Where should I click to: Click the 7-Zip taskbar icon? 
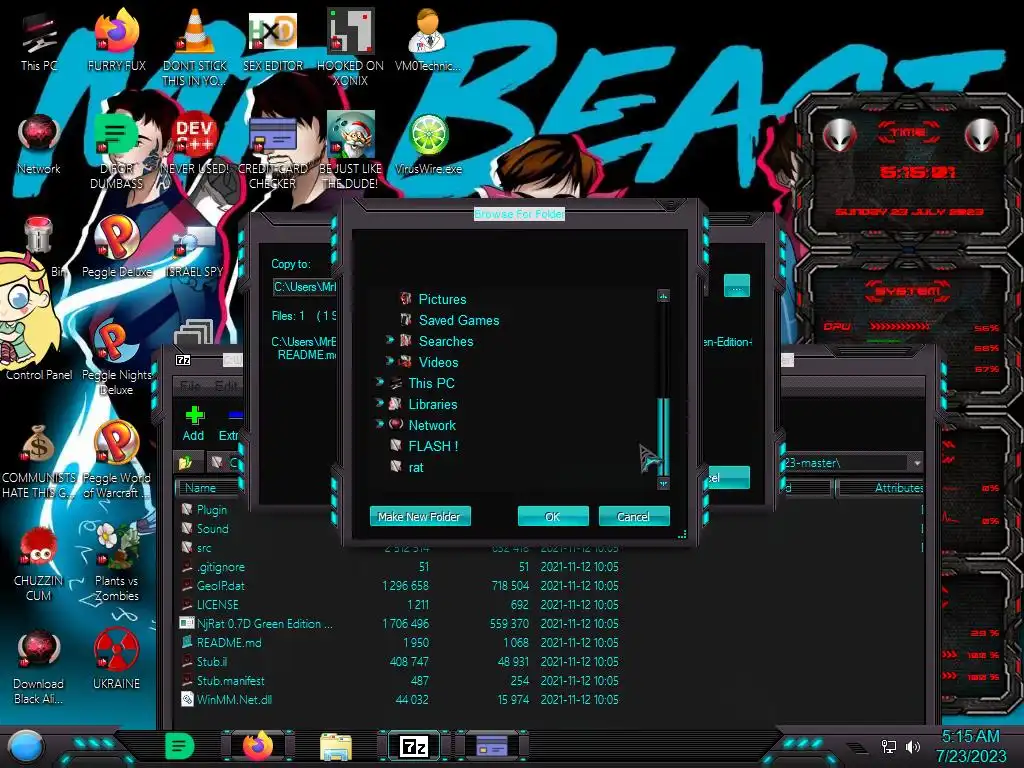coord(413,746)
